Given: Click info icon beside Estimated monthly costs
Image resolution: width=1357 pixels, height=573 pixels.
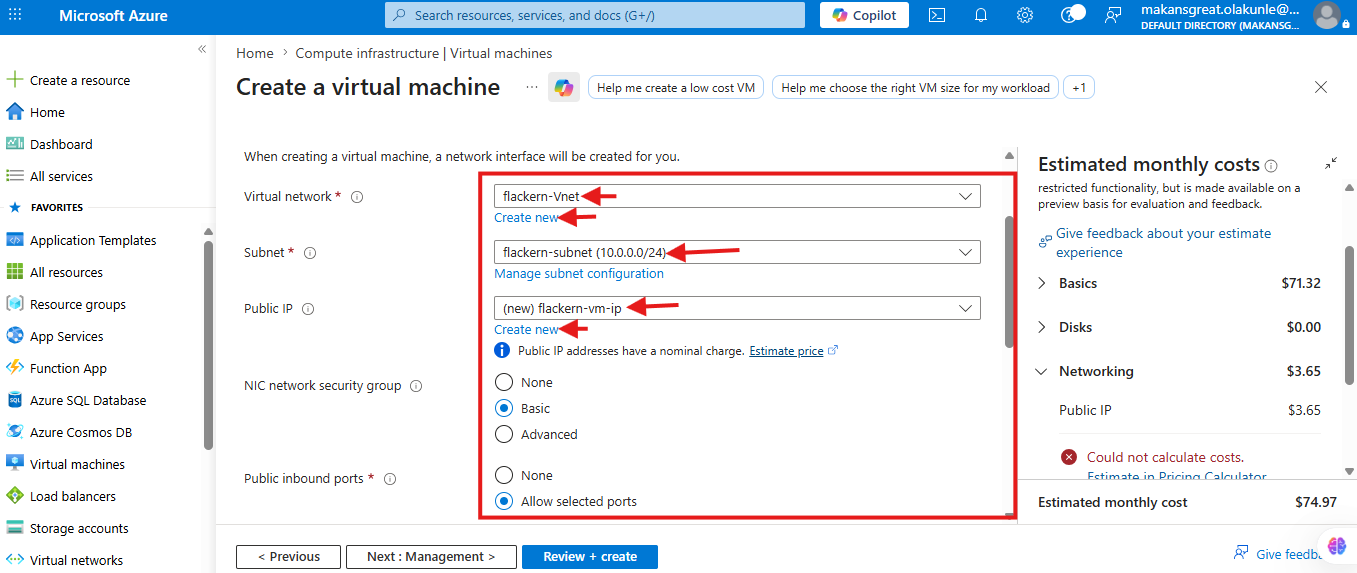Looking at the screenshot, I should 1271,165.
